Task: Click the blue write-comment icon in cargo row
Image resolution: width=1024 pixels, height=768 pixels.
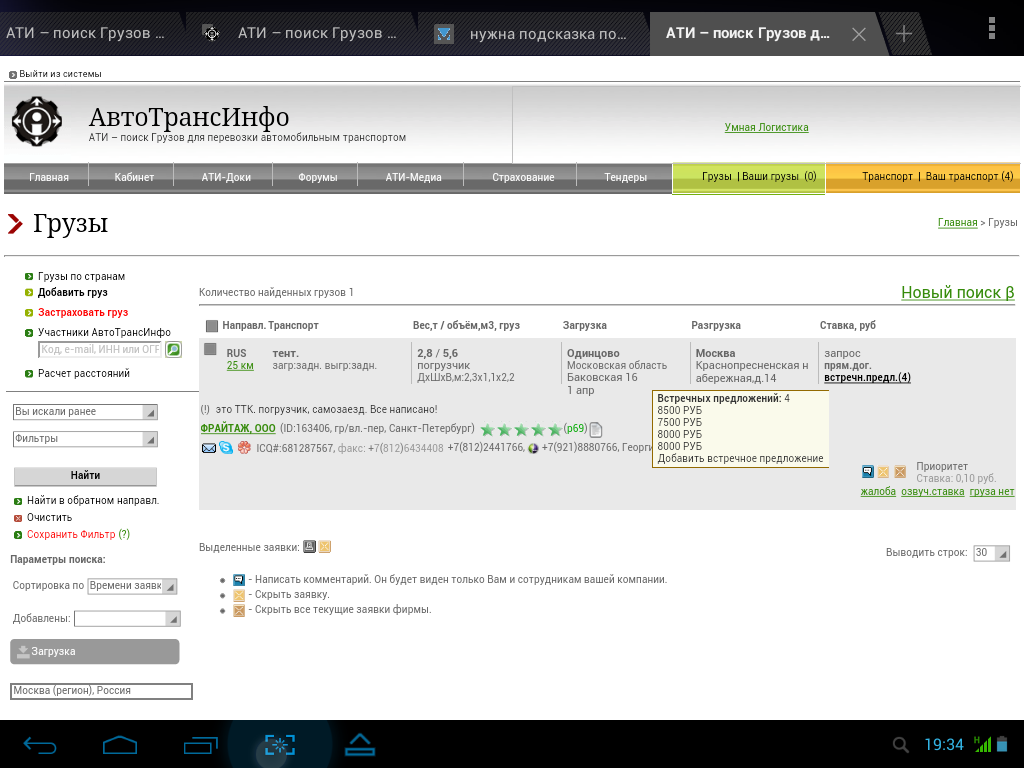Action: 868,472
